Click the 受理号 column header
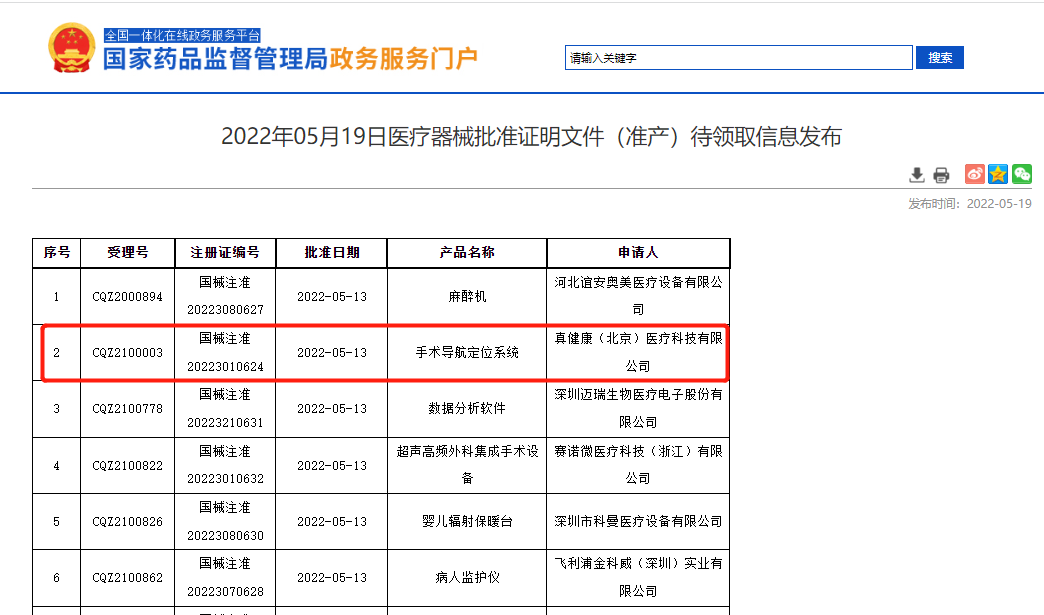 pyautogui.click(x=128, y=253)
